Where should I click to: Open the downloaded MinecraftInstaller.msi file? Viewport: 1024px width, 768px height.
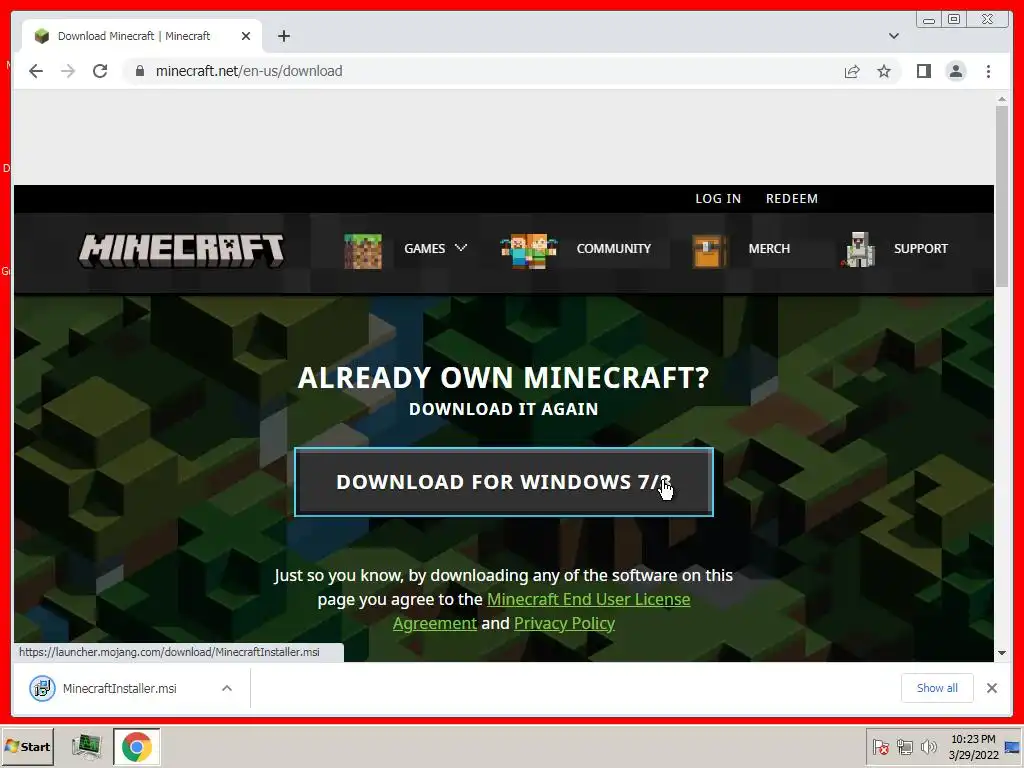point(119,688)
